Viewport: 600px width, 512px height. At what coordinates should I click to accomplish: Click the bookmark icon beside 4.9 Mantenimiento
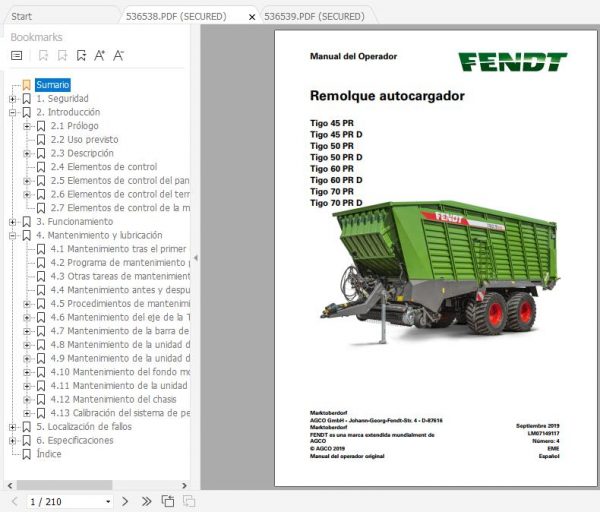point(41,359)
